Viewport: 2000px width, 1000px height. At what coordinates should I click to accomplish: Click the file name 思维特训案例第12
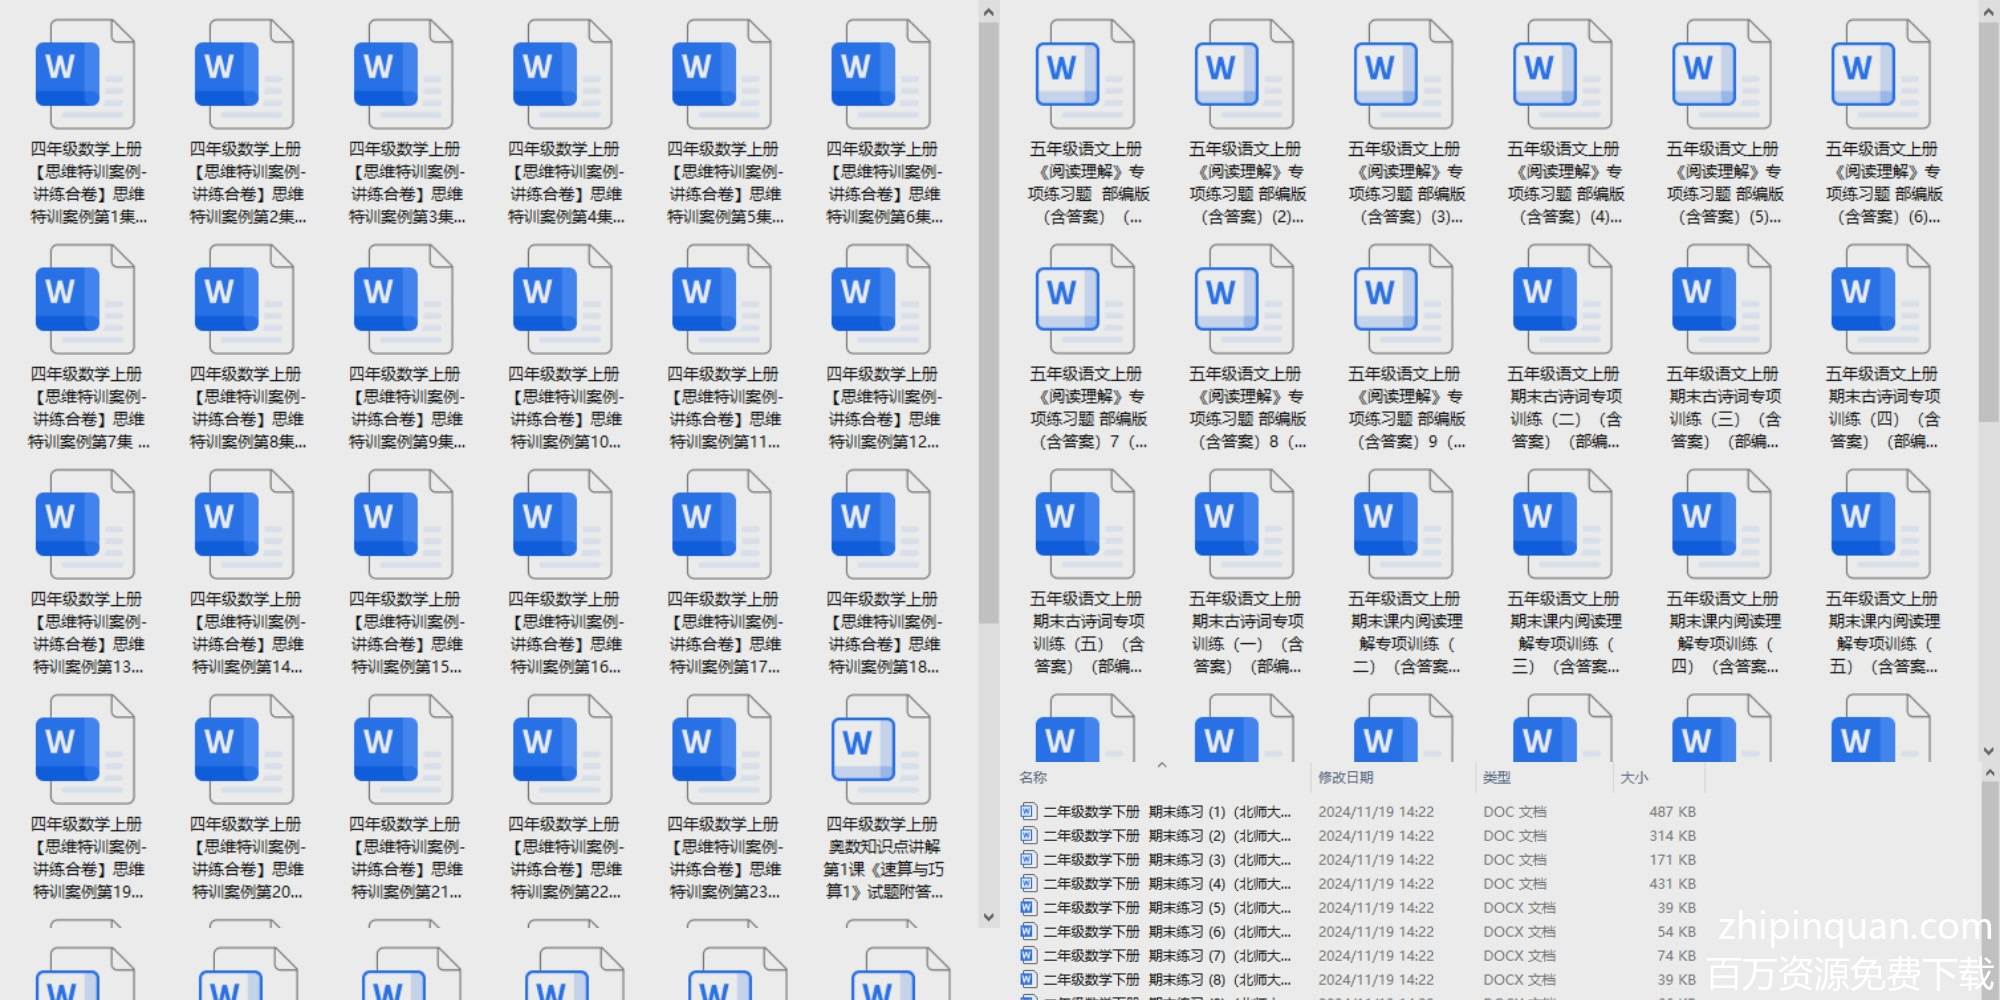coord(884,408)
